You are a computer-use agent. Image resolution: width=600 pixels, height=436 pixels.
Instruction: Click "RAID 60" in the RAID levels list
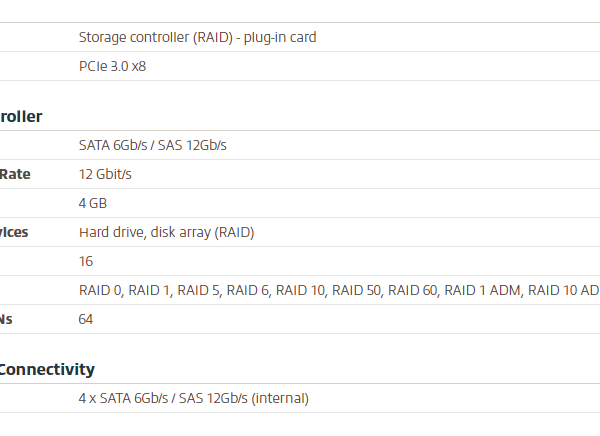pos(412,290)
